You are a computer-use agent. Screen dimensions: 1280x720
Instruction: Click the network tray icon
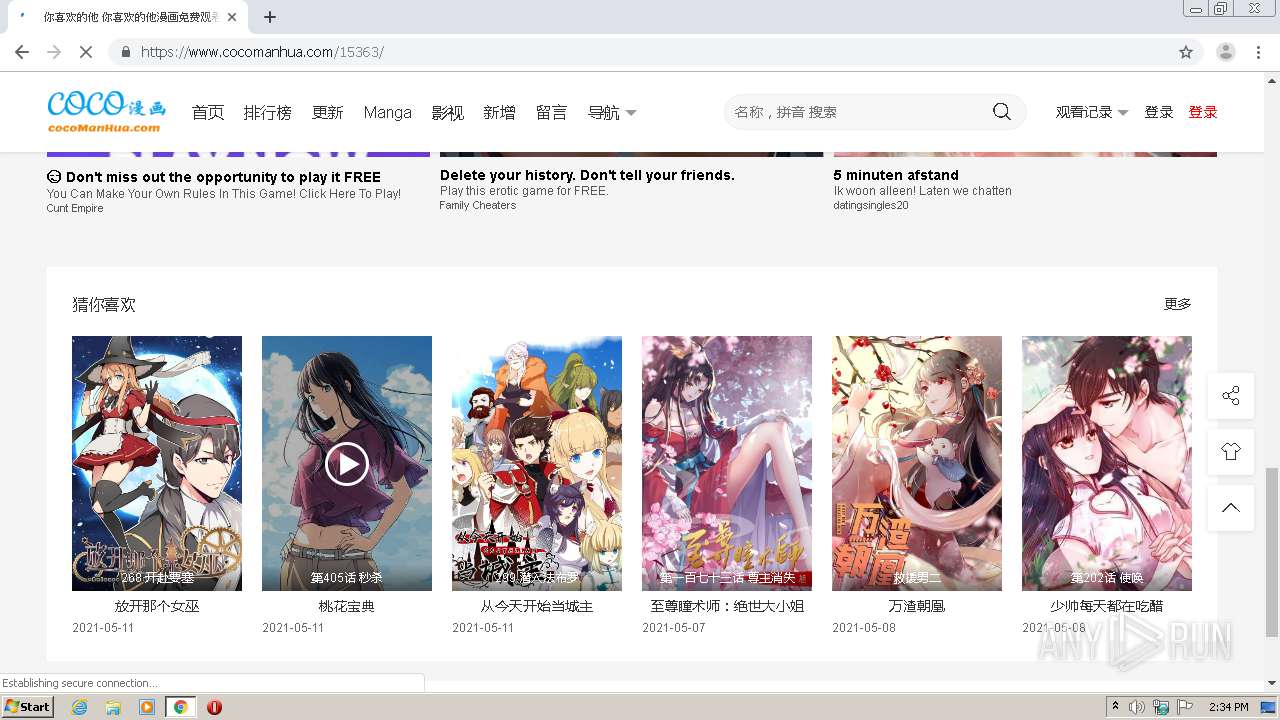[1161, 707]
